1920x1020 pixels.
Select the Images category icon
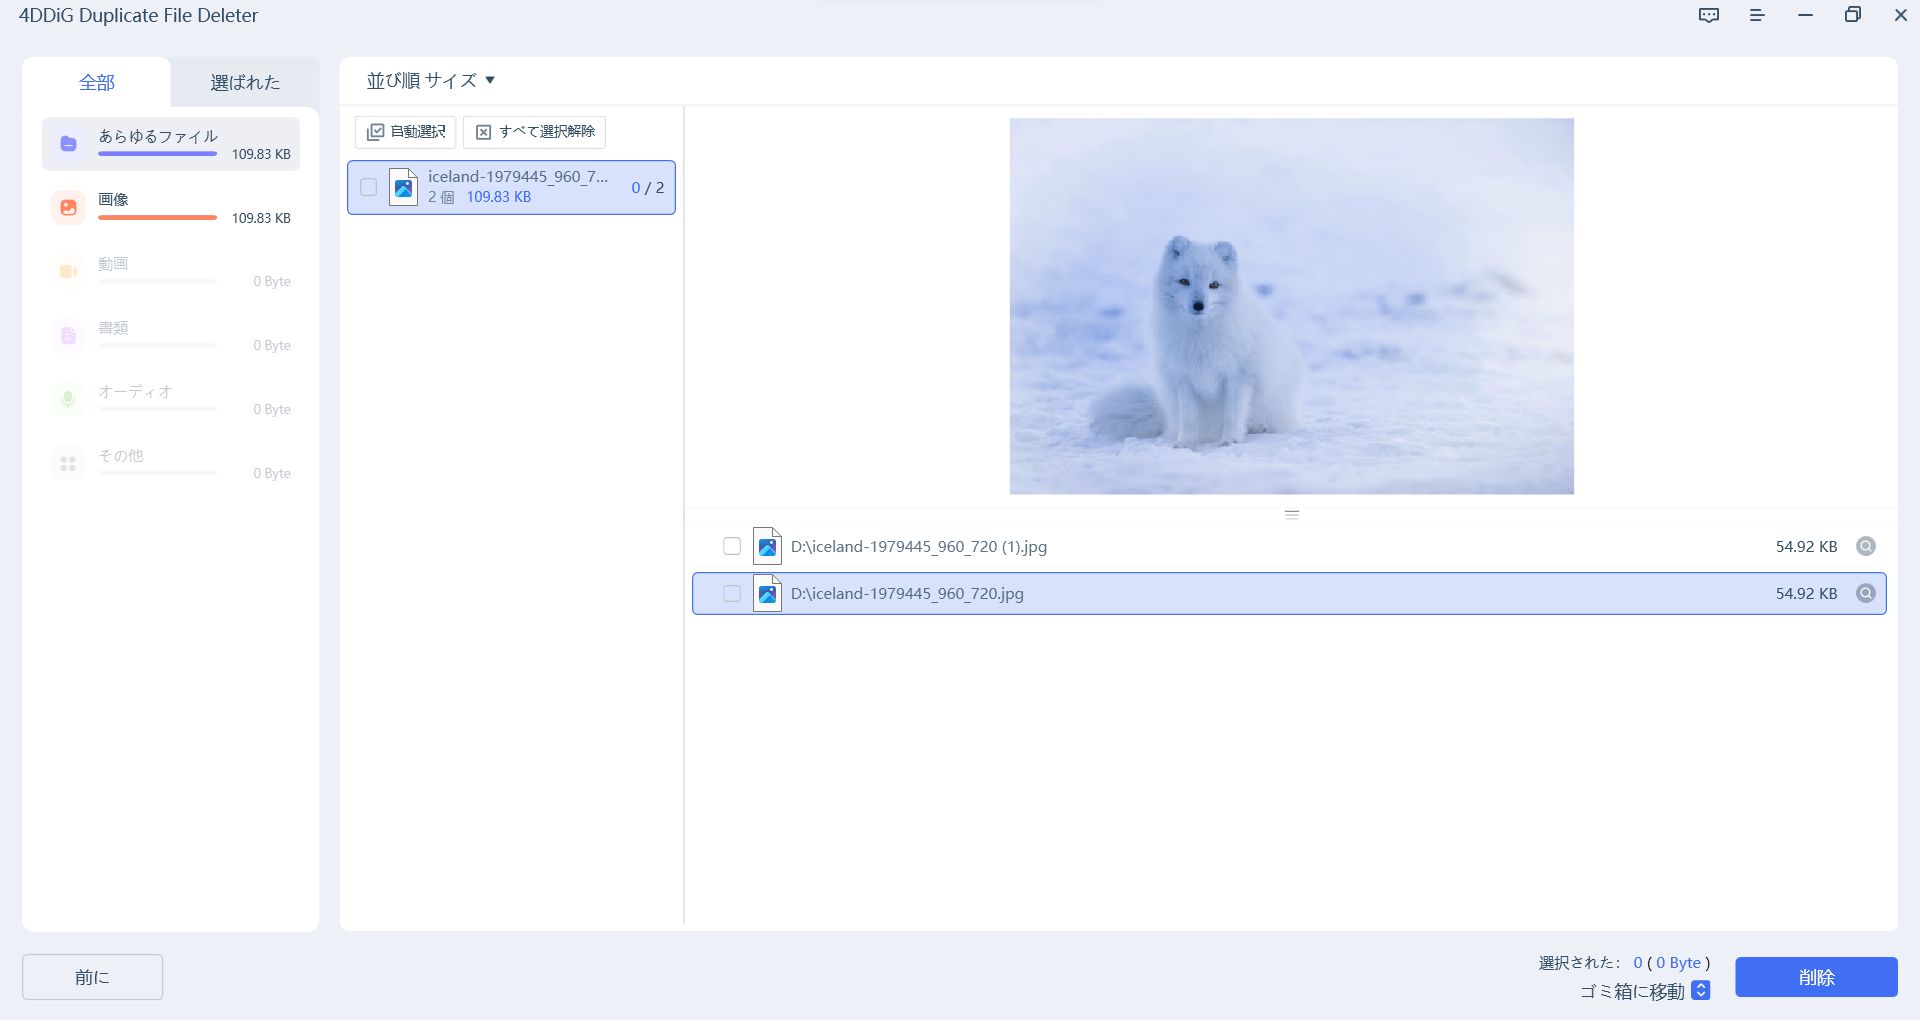pyautogui.click(x=68, y=208)
